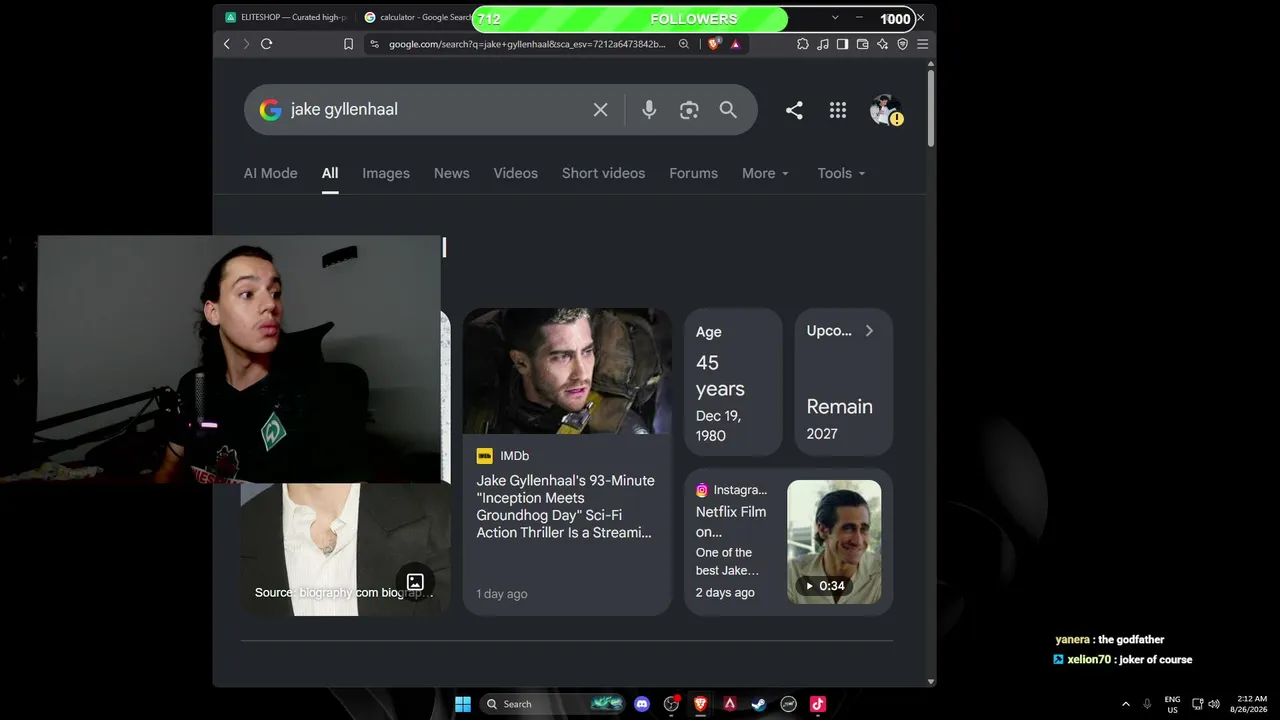Image resolution: width=1280 pixels, height=720 pixels.
Task: Switch to the Forums tab
Action: click(694, 173)
